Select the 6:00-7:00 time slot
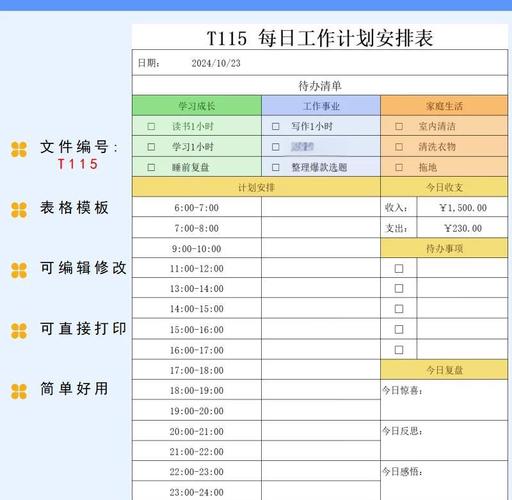Image resolution: width=512 pixels, height=500 pixels. coord(197,207)
